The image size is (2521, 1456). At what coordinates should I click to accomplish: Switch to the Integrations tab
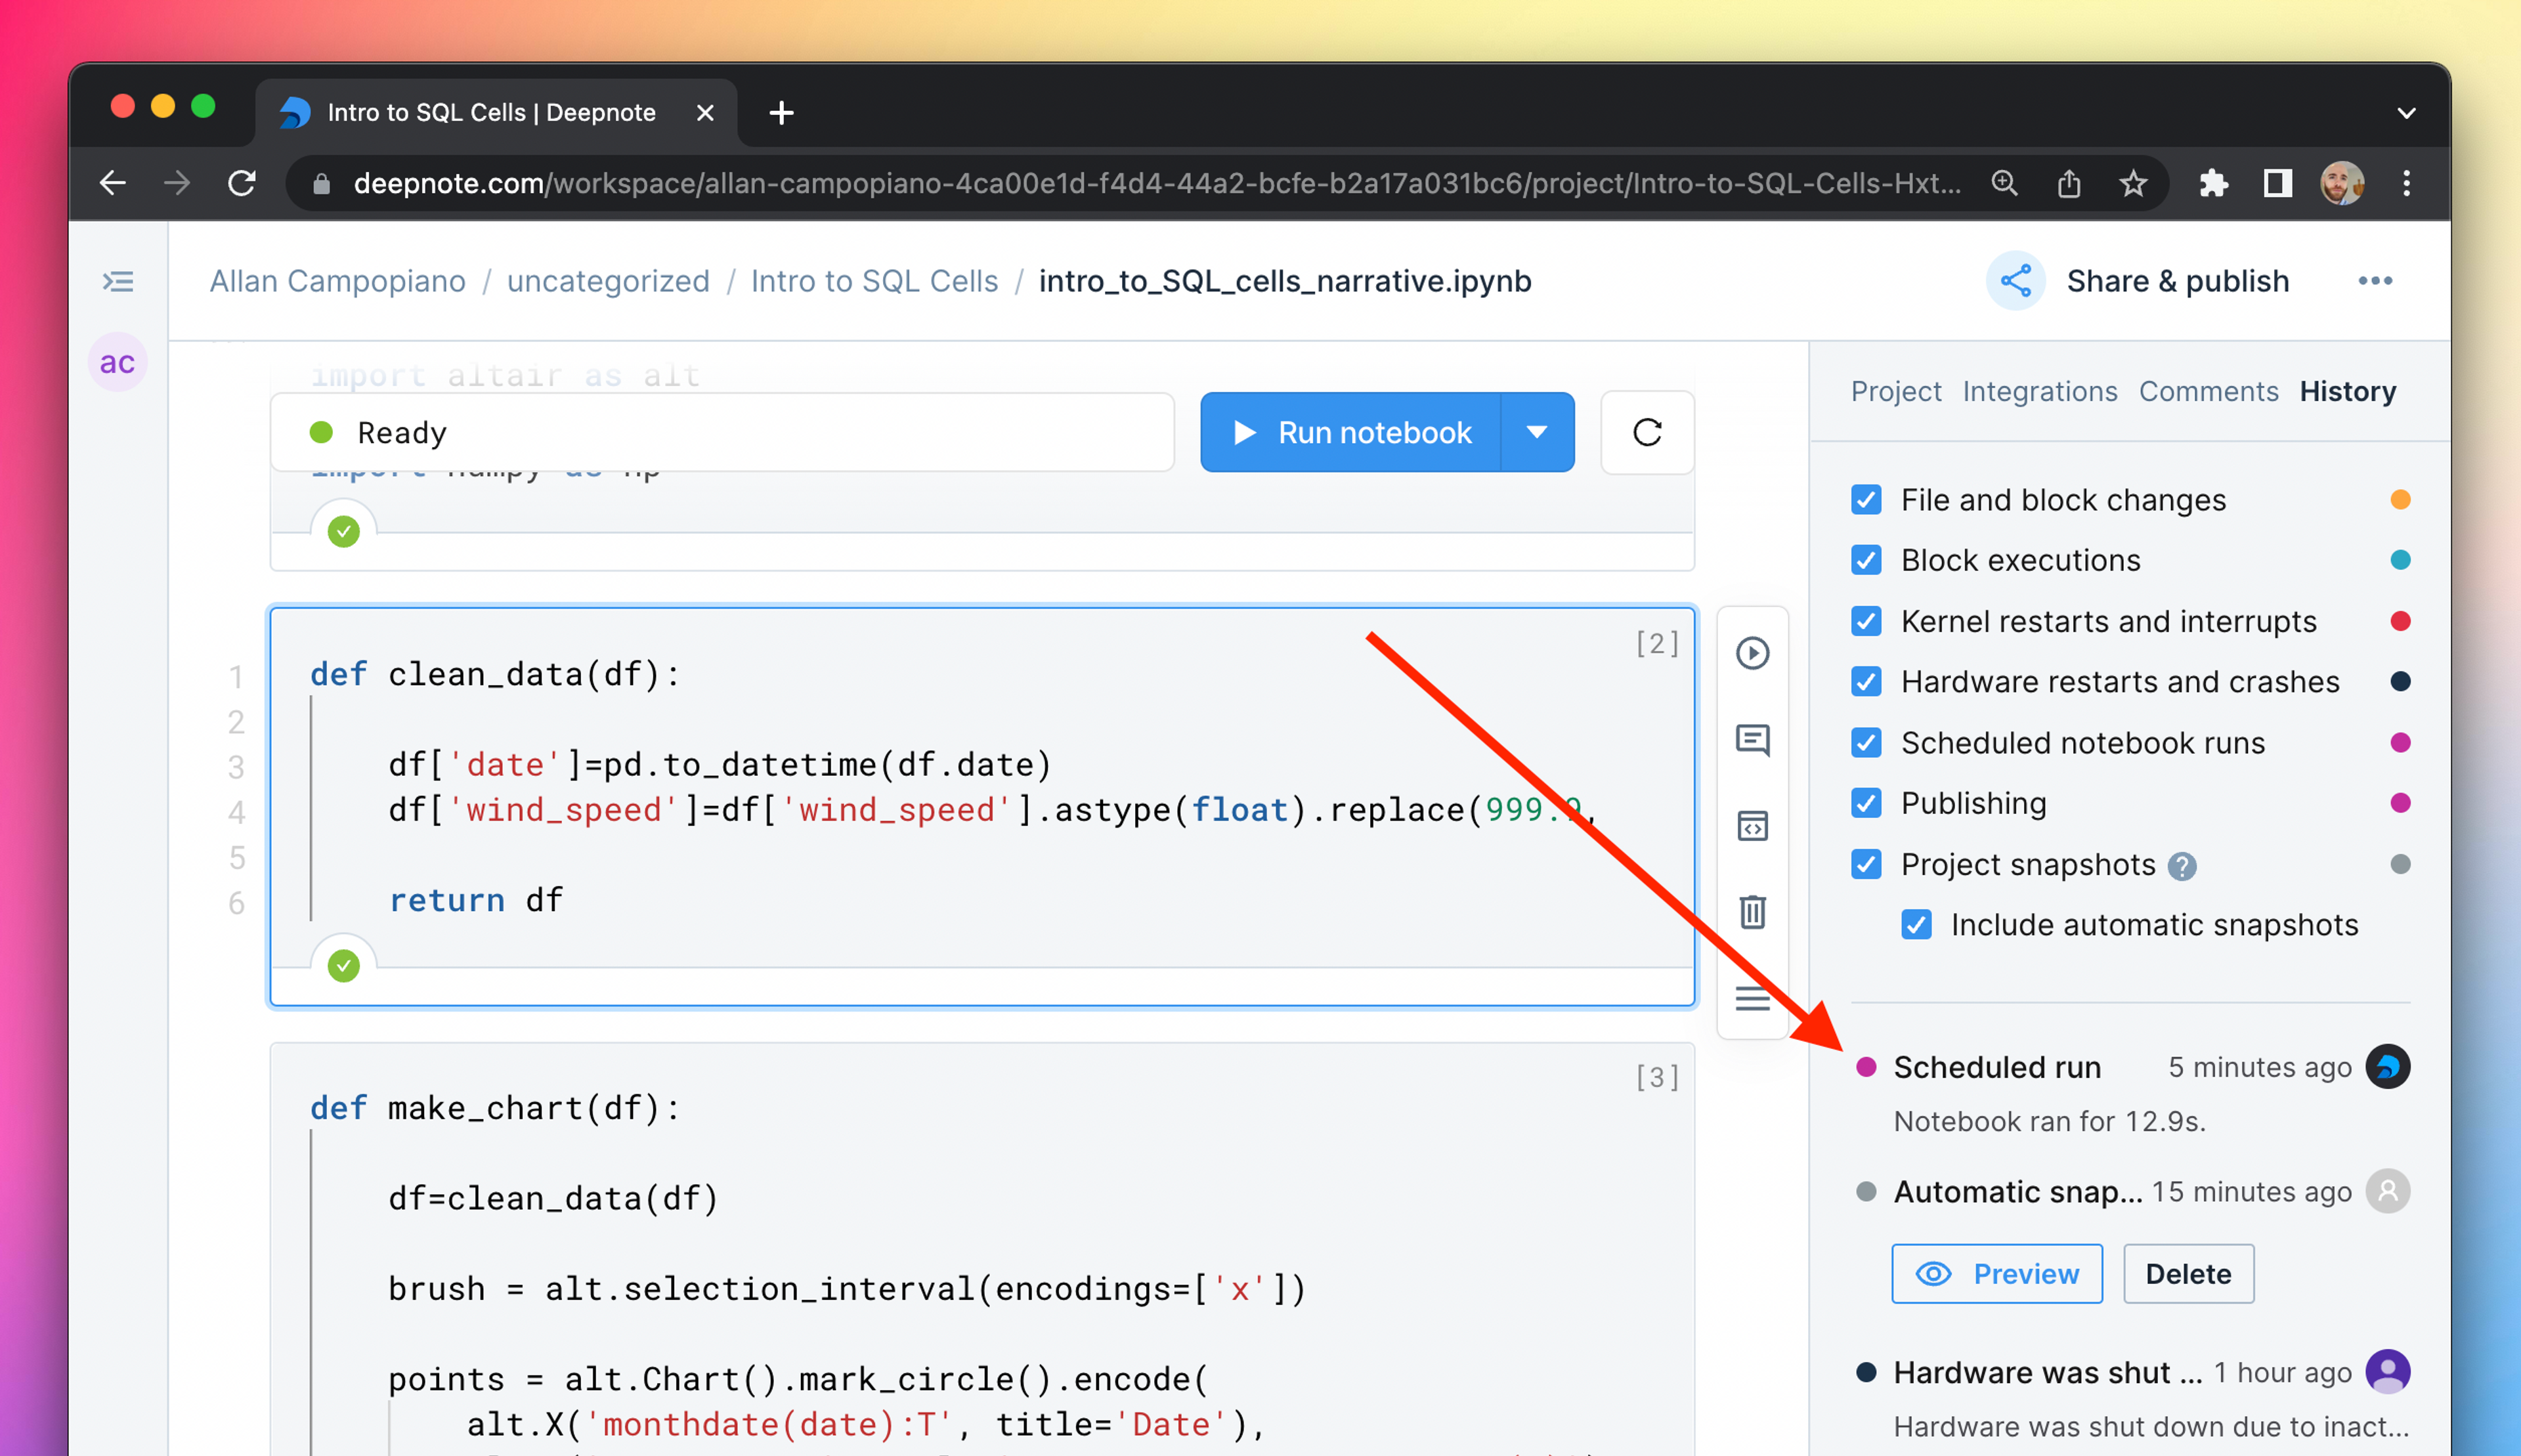coord(2039,391)
